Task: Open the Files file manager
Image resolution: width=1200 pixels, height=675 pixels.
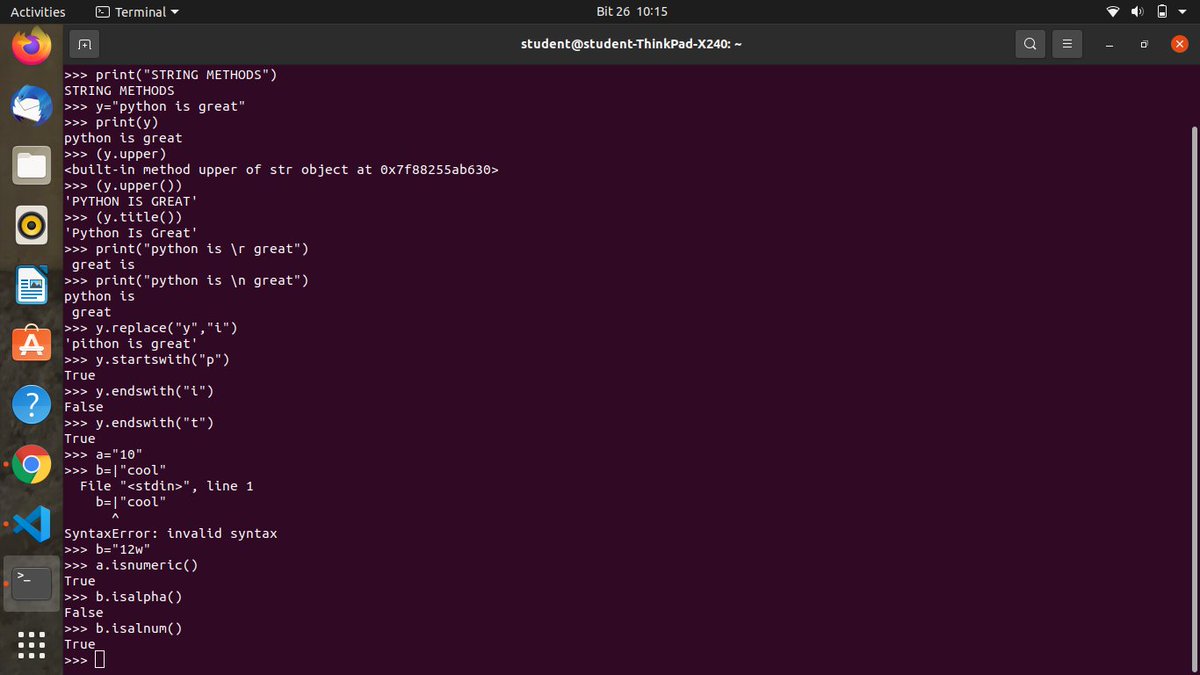Action: pyautogui.click(x=31, y=165)
